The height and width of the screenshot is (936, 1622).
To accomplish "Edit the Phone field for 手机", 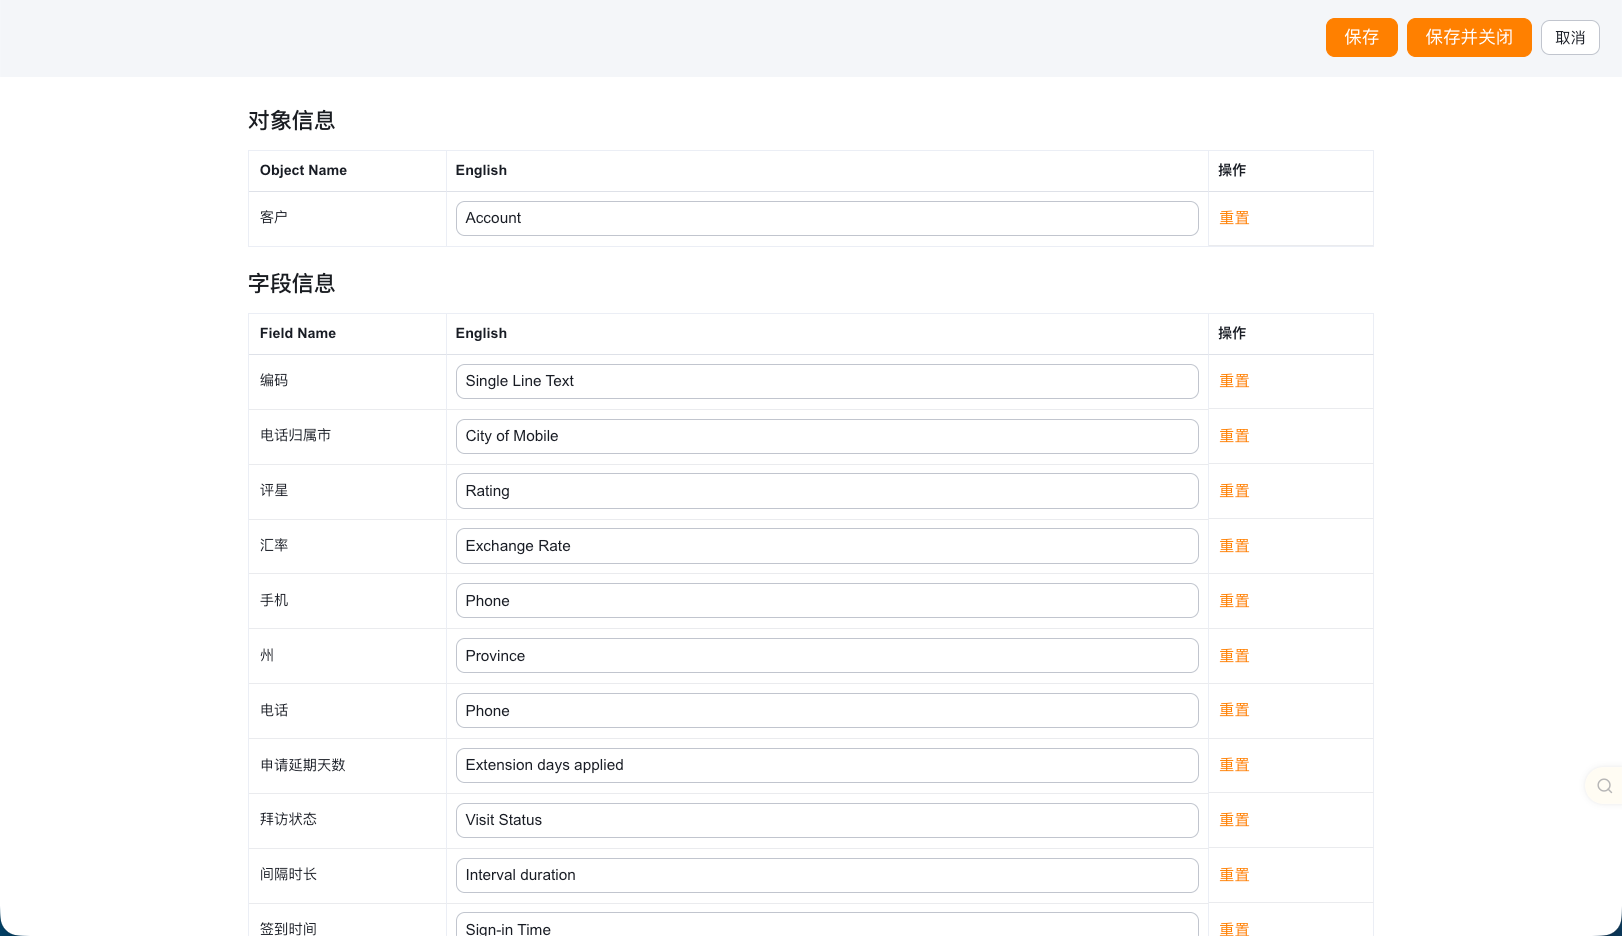I will pyautogui.click(x=827, y=601).
